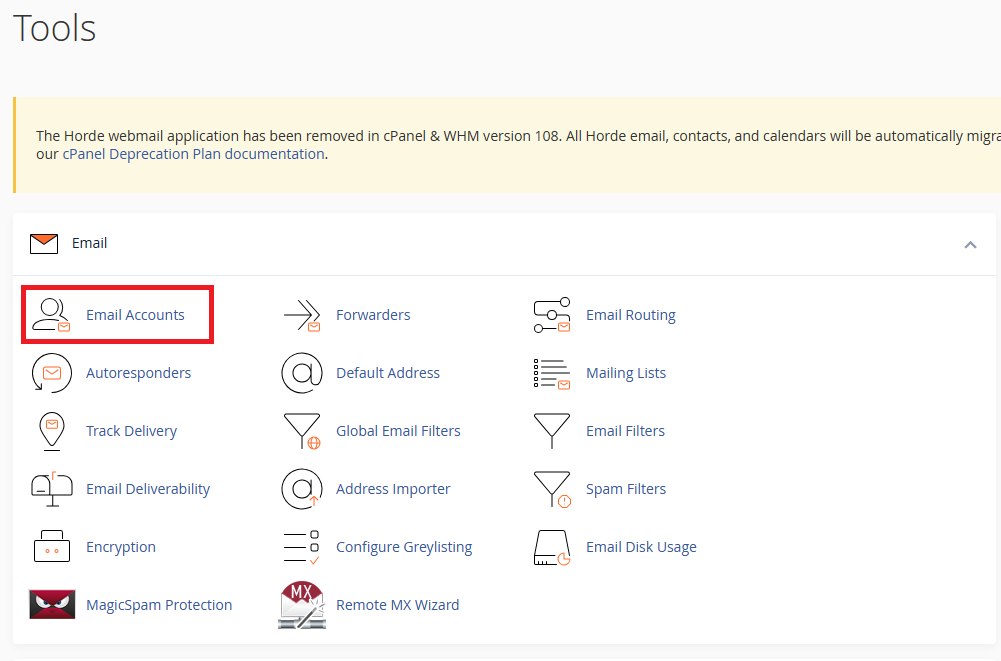The image size is (1001, 661).
Task: Open the Global Email Filters link
Action: pos(398,431)
